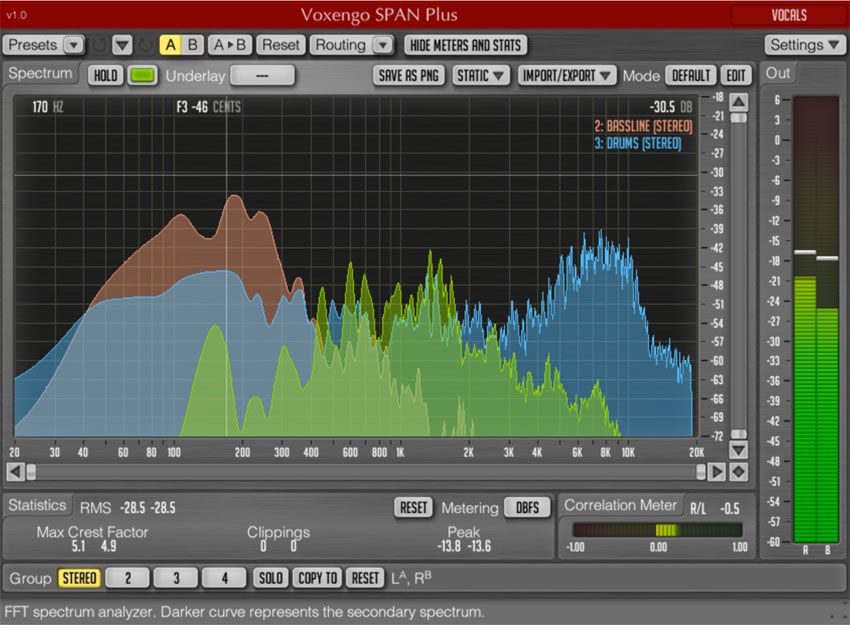Click the diamond zoom reset icon
This screenshot has width=850, height=638.
[x=739, y=472]
